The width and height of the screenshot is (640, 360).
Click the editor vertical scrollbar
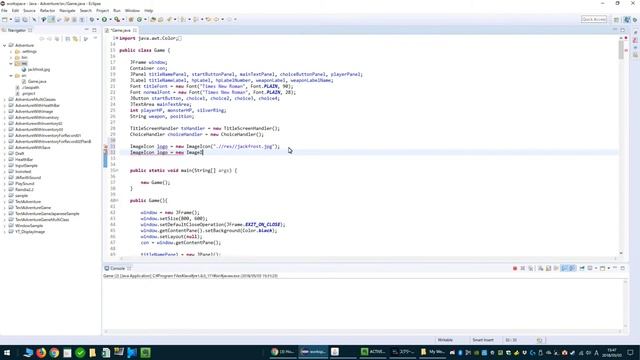(621, 145)
